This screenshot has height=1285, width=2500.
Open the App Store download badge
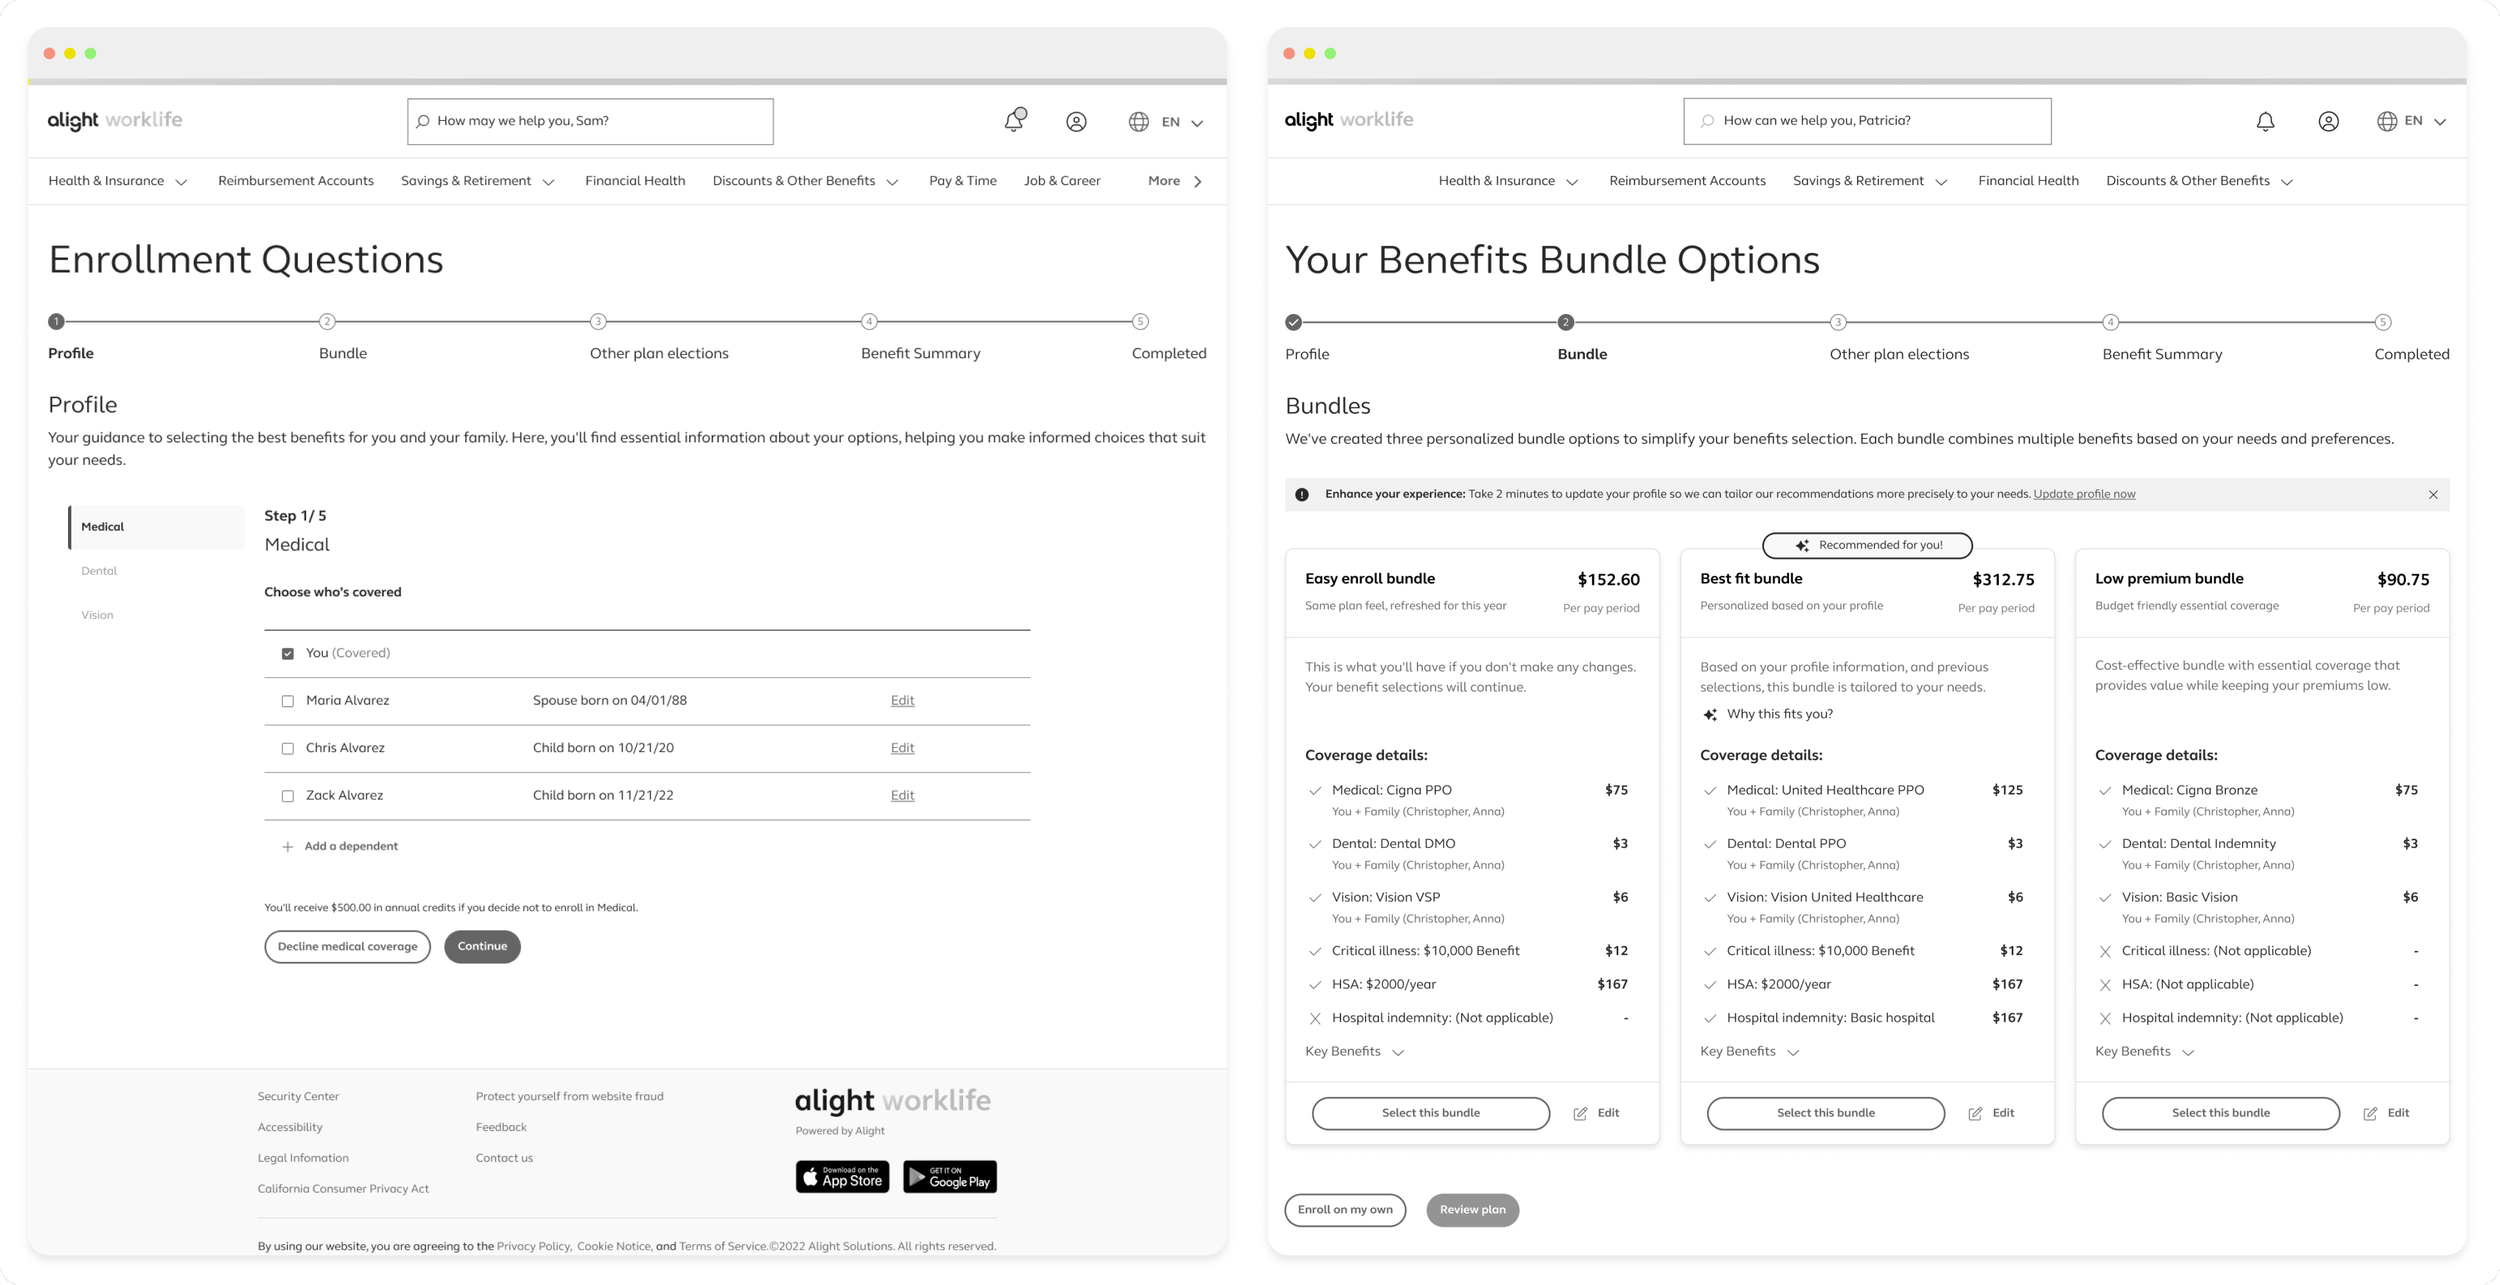click(842, 1177)
